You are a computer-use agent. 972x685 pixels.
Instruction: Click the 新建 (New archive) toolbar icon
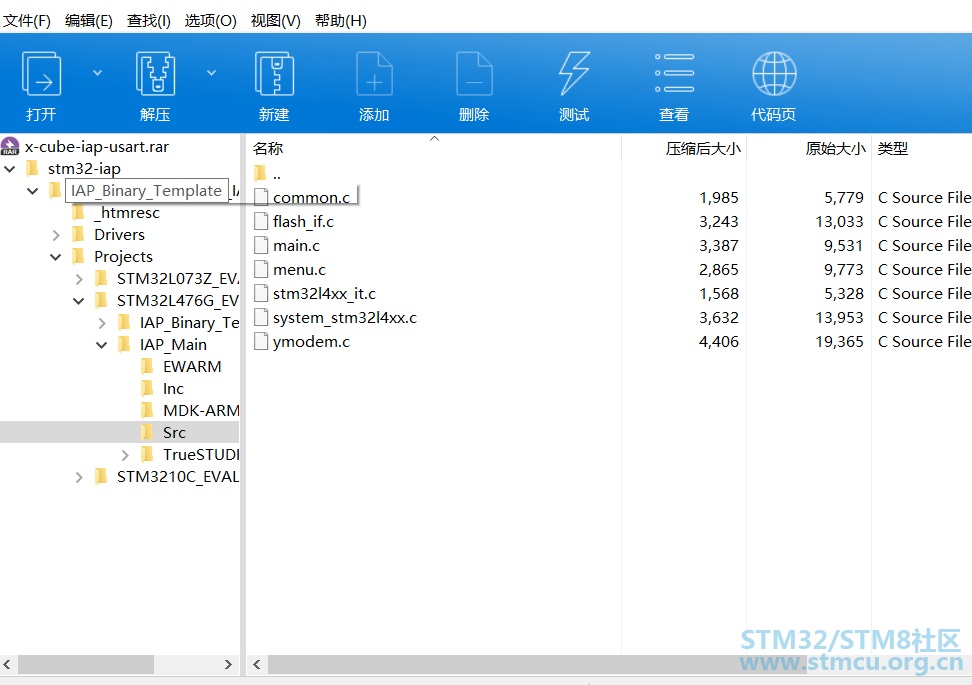tap(274, 74)
